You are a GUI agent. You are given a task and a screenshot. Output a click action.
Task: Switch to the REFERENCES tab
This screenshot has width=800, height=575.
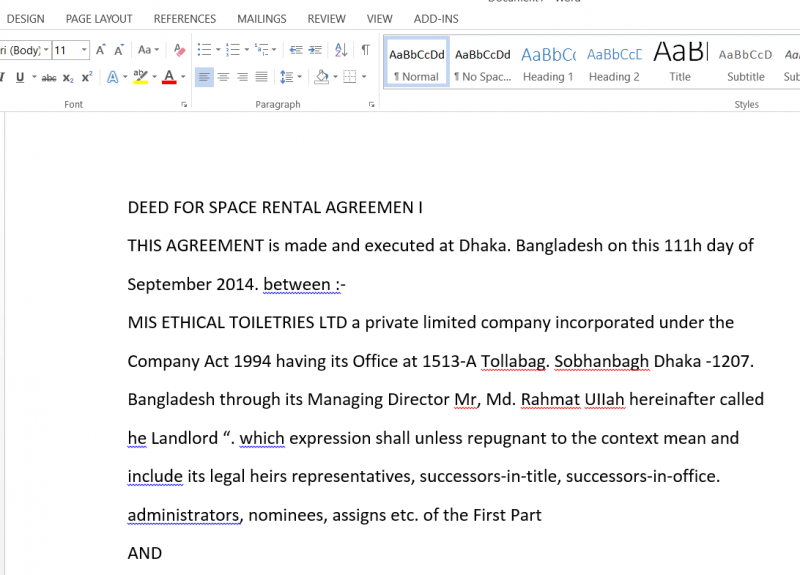[x=185, y=19]
